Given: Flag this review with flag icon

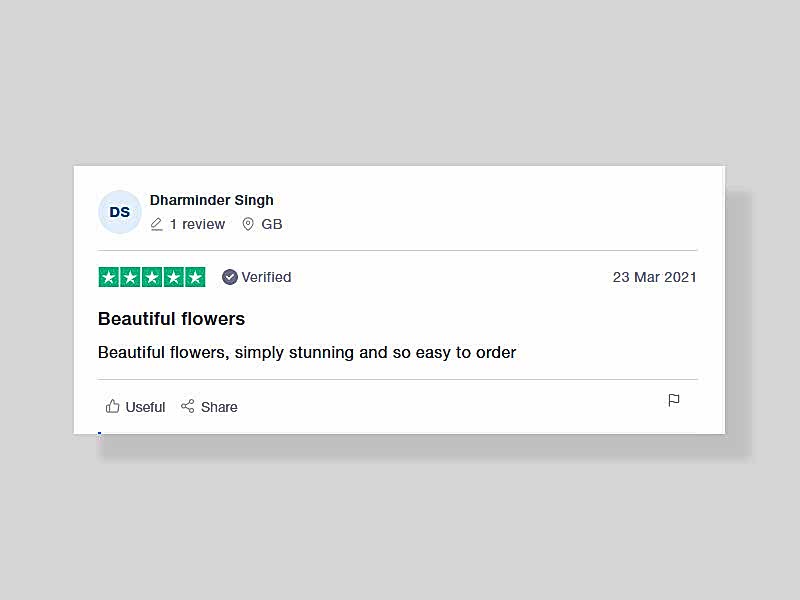Looking at the screenshot, I should (673, 401).
